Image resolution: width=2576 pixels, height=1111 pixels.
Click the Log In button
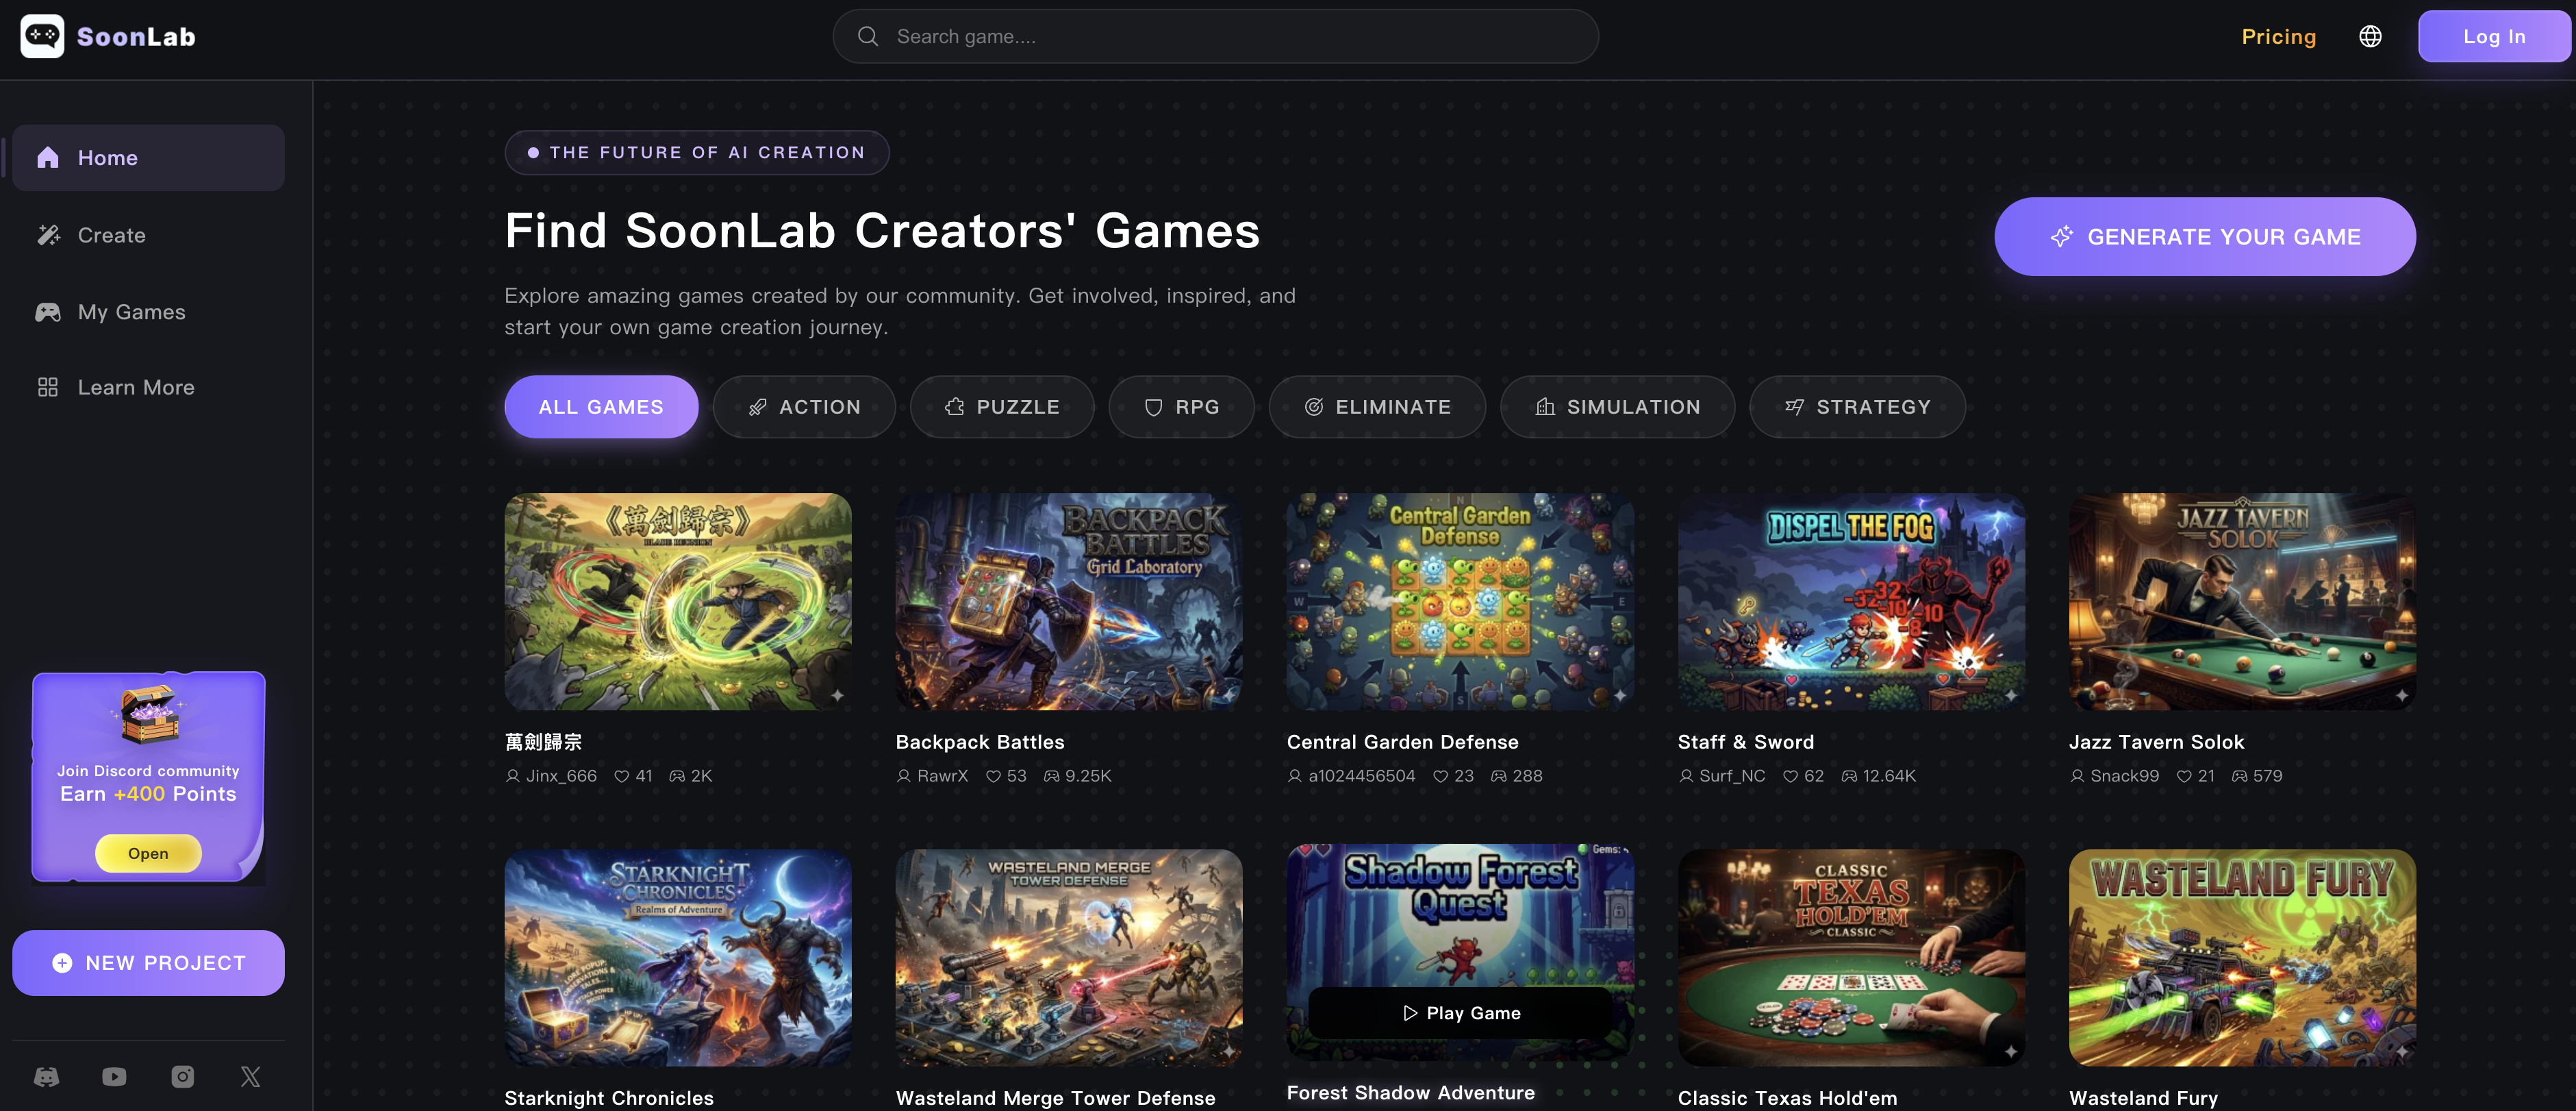point(2494,37)
